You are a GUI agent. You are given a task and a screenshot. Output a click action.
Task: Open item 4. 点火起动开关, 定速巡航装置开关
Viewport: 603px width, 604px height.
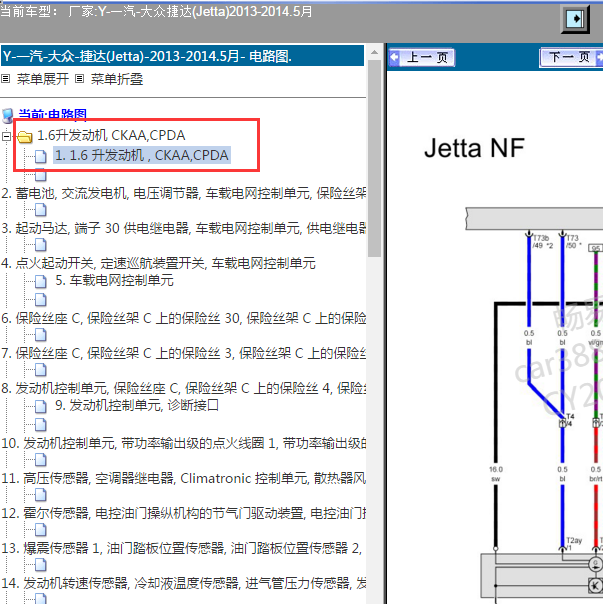(x=158, y=263)
